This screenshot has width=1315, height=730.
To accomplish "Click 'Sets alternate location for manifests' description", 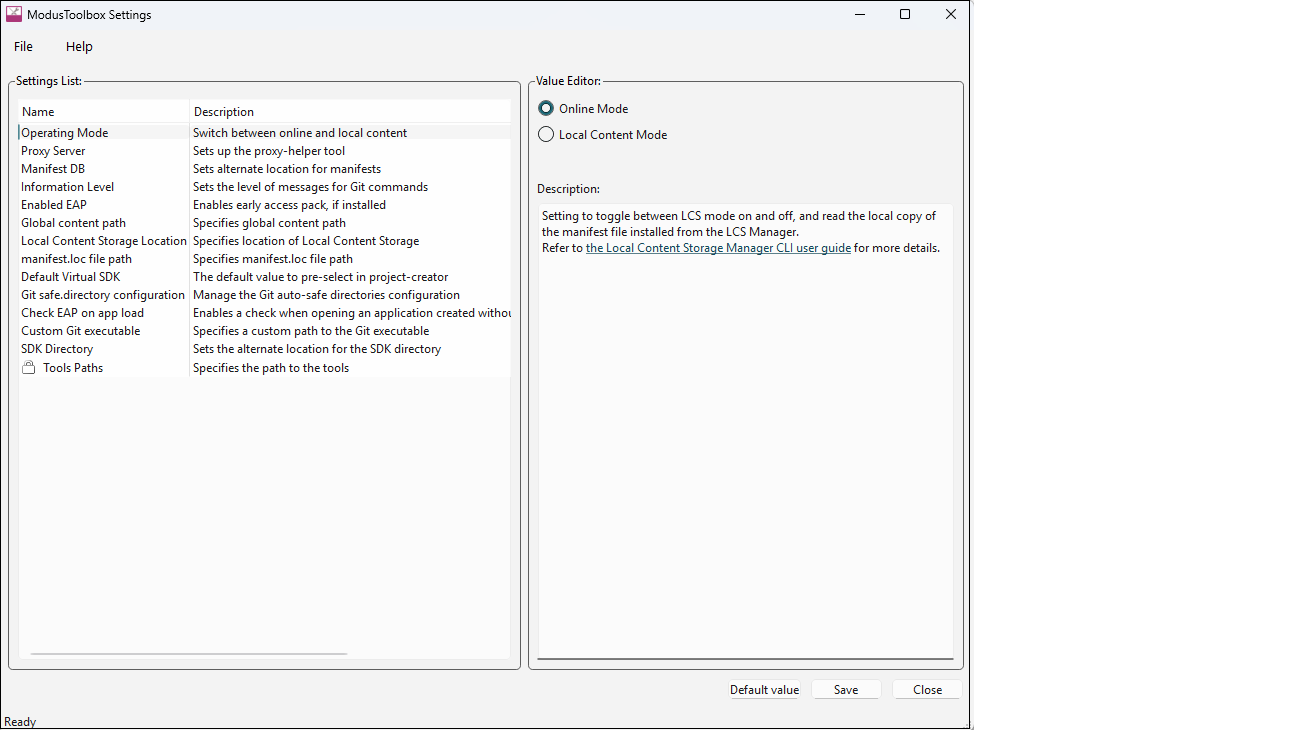I will click(287, 169).
